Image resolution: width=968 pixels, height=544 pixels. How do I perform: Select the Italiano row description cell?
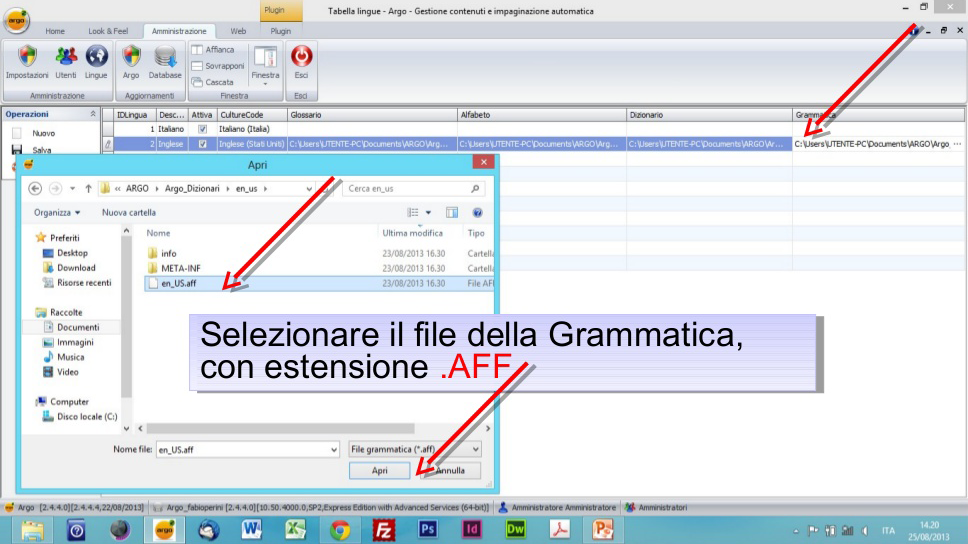[172, 129]
